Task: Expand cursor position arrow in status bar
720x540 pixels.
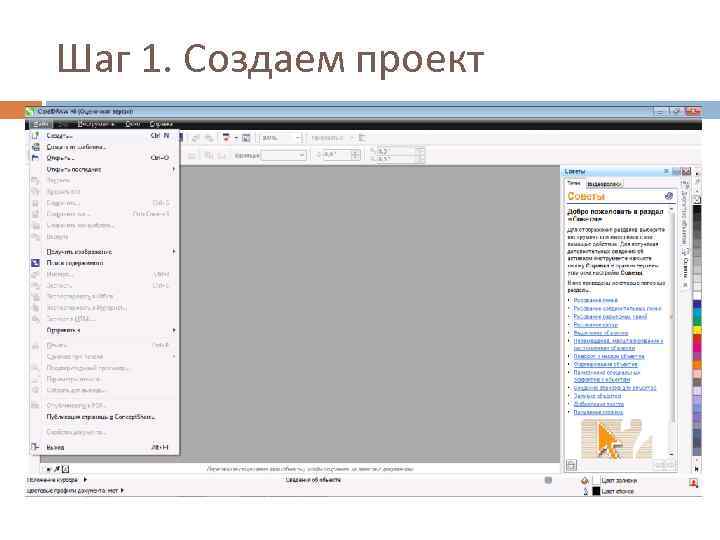Action: [x=85, y=480]
